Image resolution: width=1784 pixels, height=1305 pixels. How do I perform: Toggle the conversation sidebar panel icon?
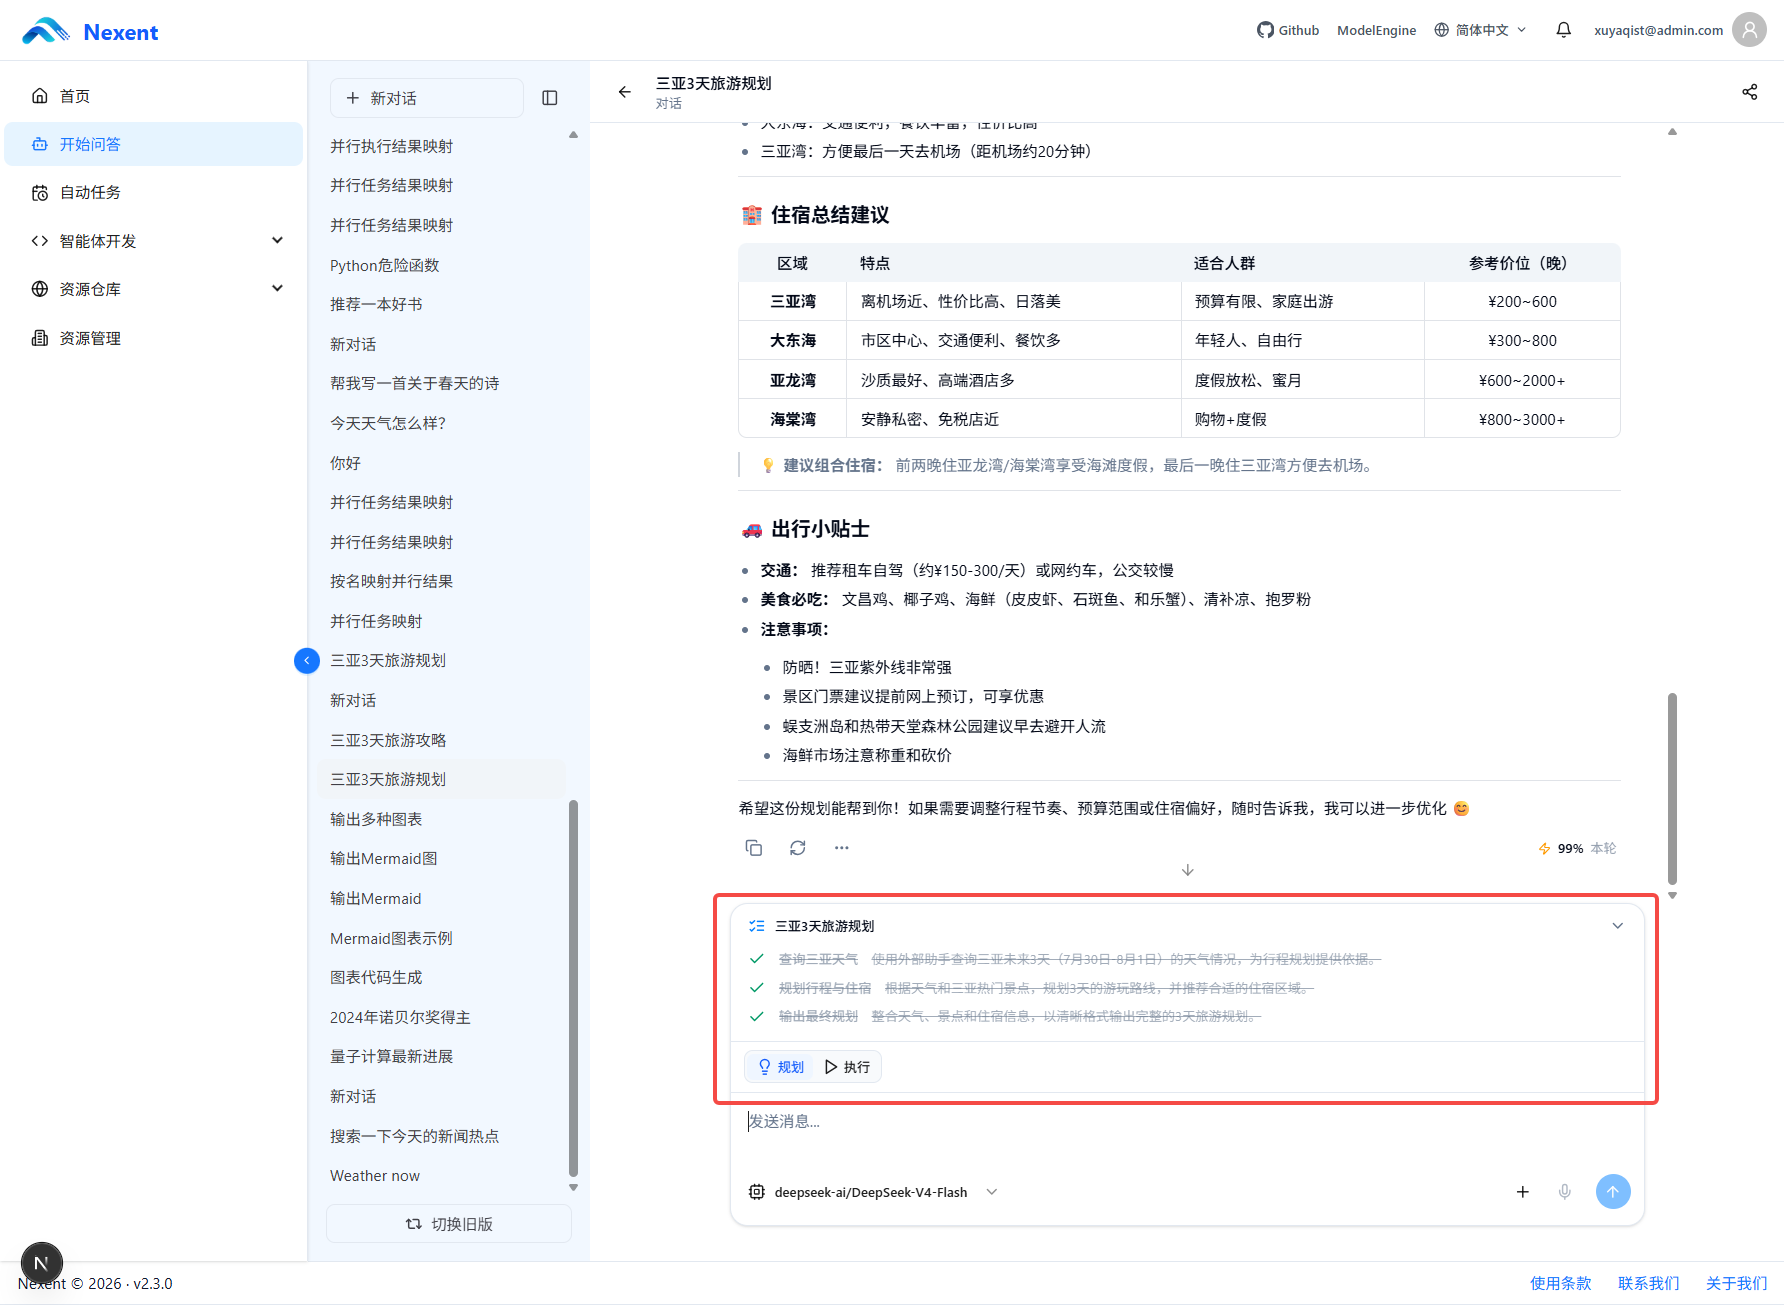point(550,98)
